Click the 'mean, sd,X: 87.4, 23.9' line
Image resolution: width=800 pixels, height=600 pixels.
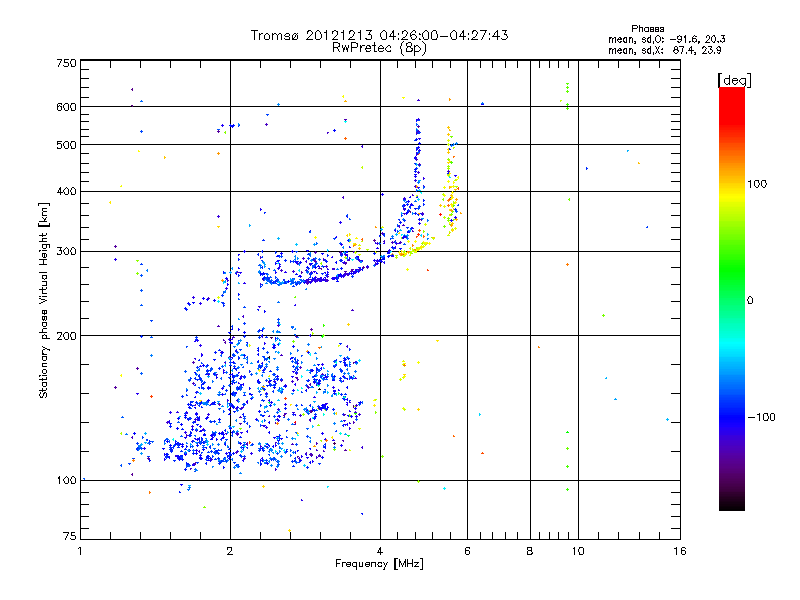665,50
